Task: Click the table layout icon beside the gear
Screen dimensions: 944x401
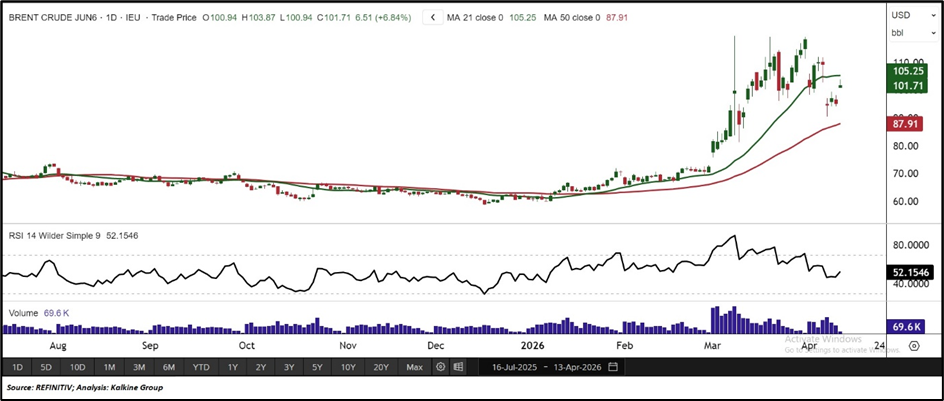Action: pos(458,367)
